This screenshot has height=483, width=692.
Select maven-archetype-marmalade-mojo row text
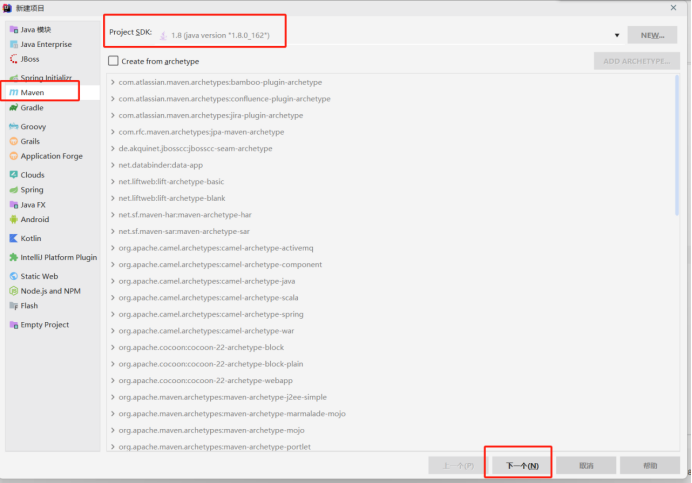[x=232, y=414]
